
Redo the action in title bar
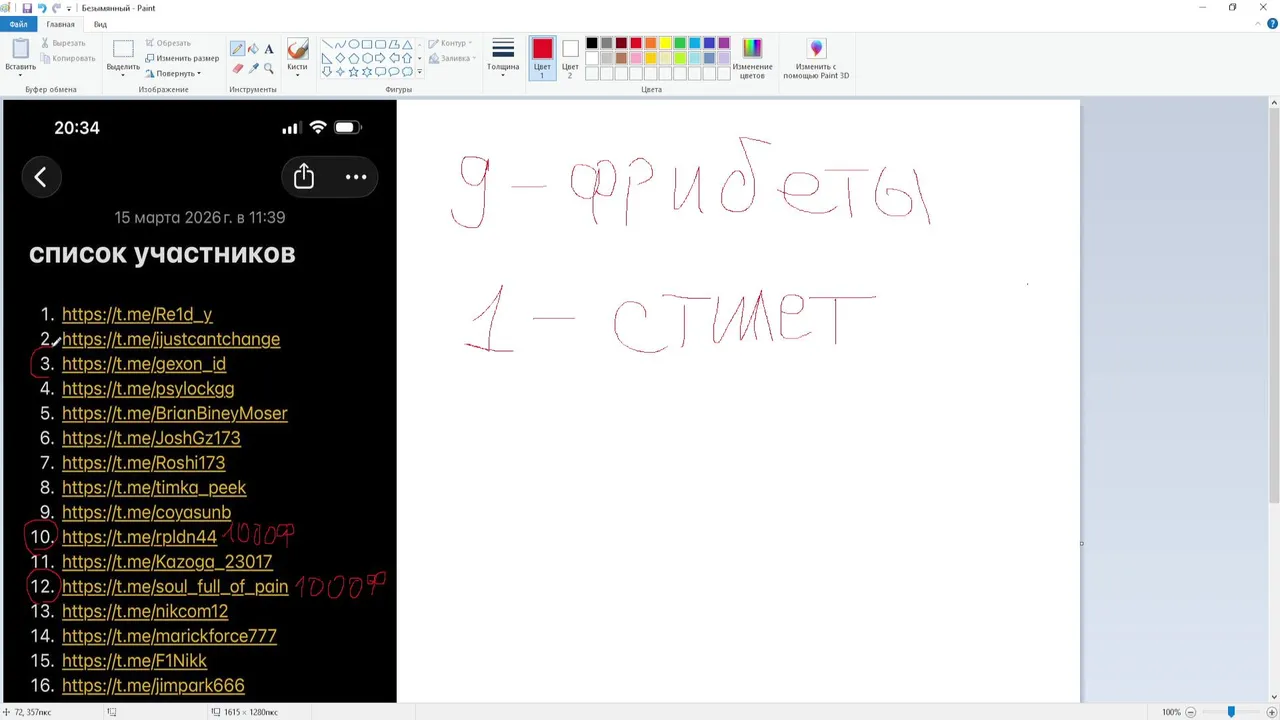point(57,8)
